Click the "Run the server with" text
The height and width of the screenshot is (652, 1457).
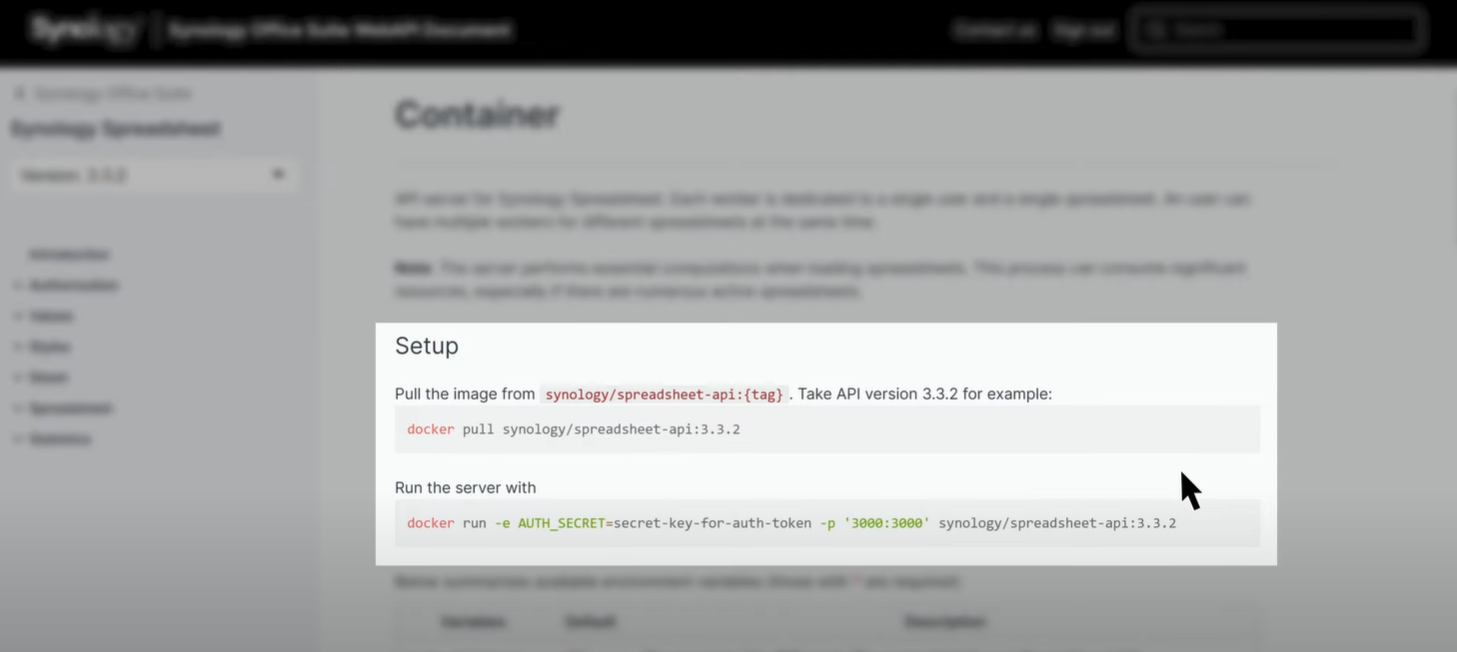pyautogui.click(x=465, y=488)
